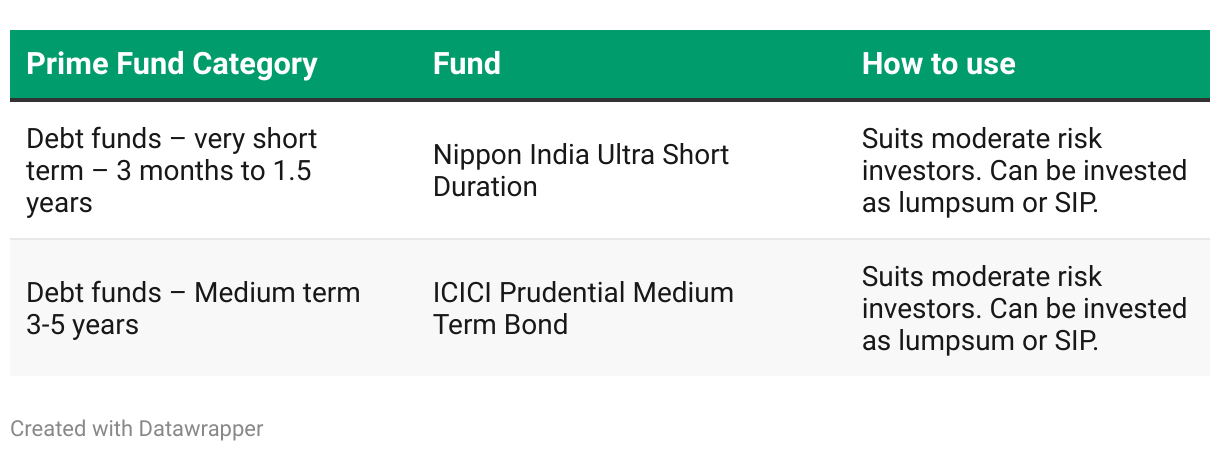Viewport: 1220px width, 452px height.
Task: Select the Fund column header
Action: 466,65
